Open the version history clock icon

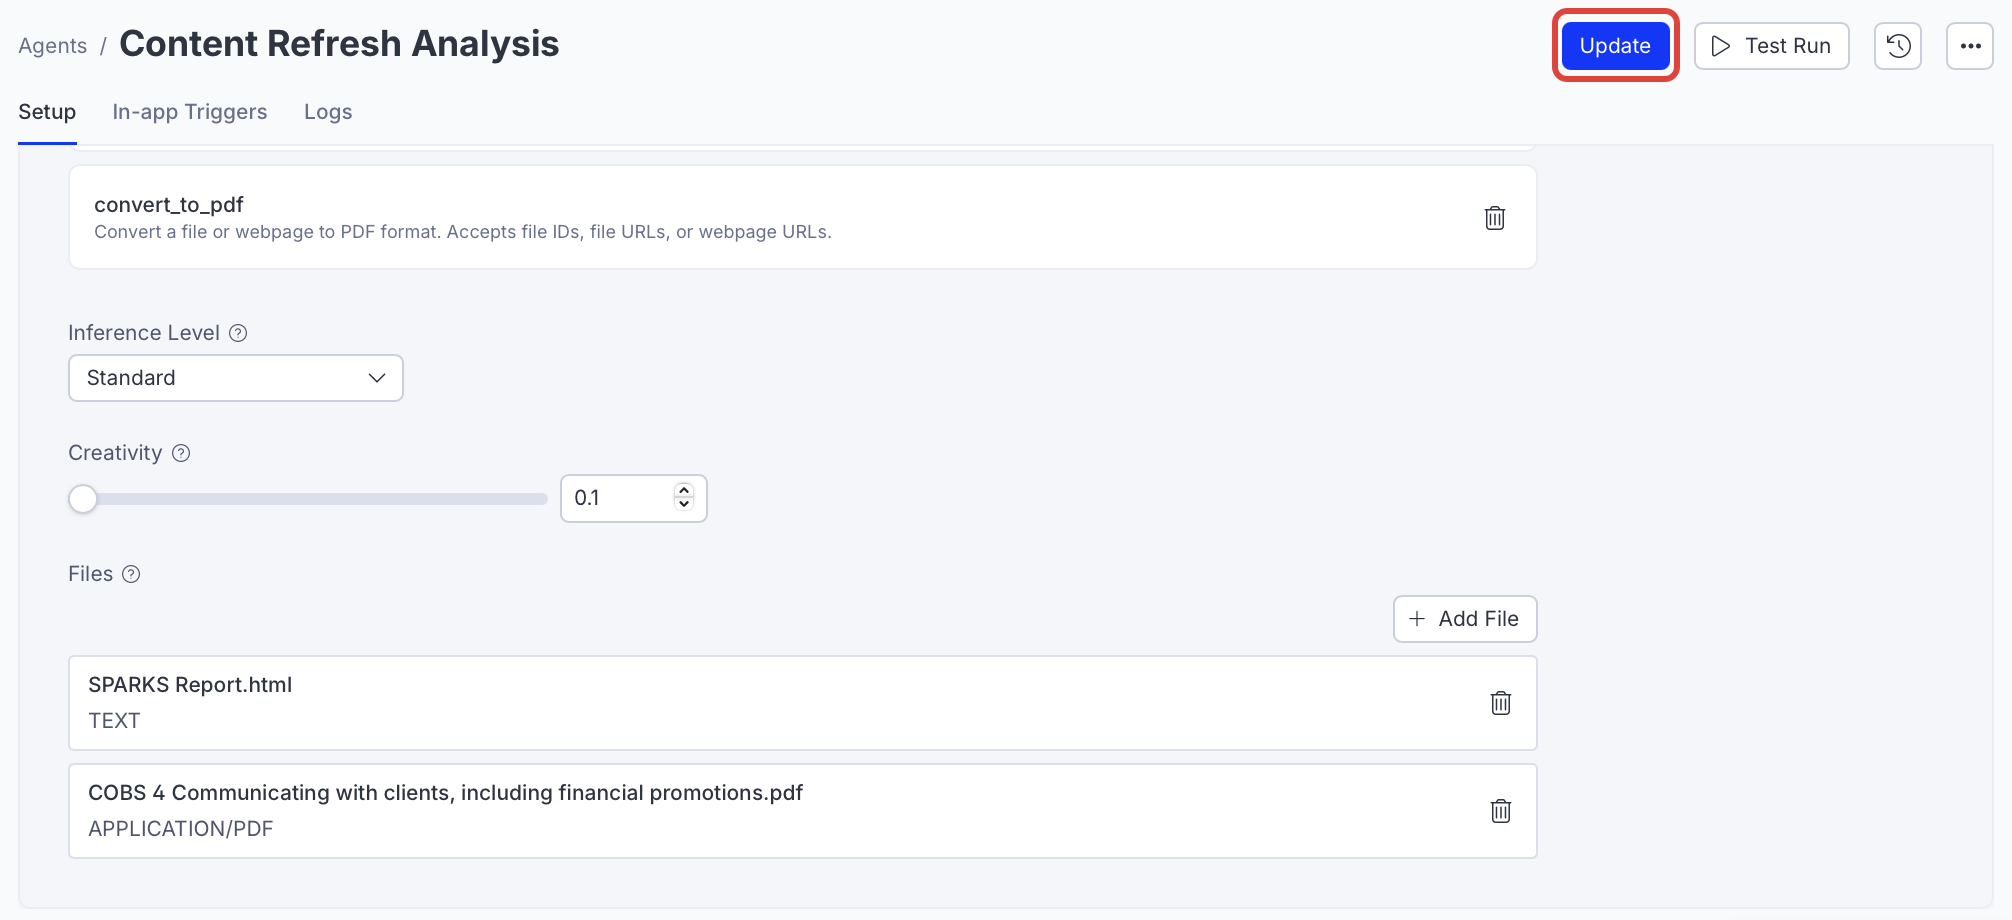click(1897, 46)
